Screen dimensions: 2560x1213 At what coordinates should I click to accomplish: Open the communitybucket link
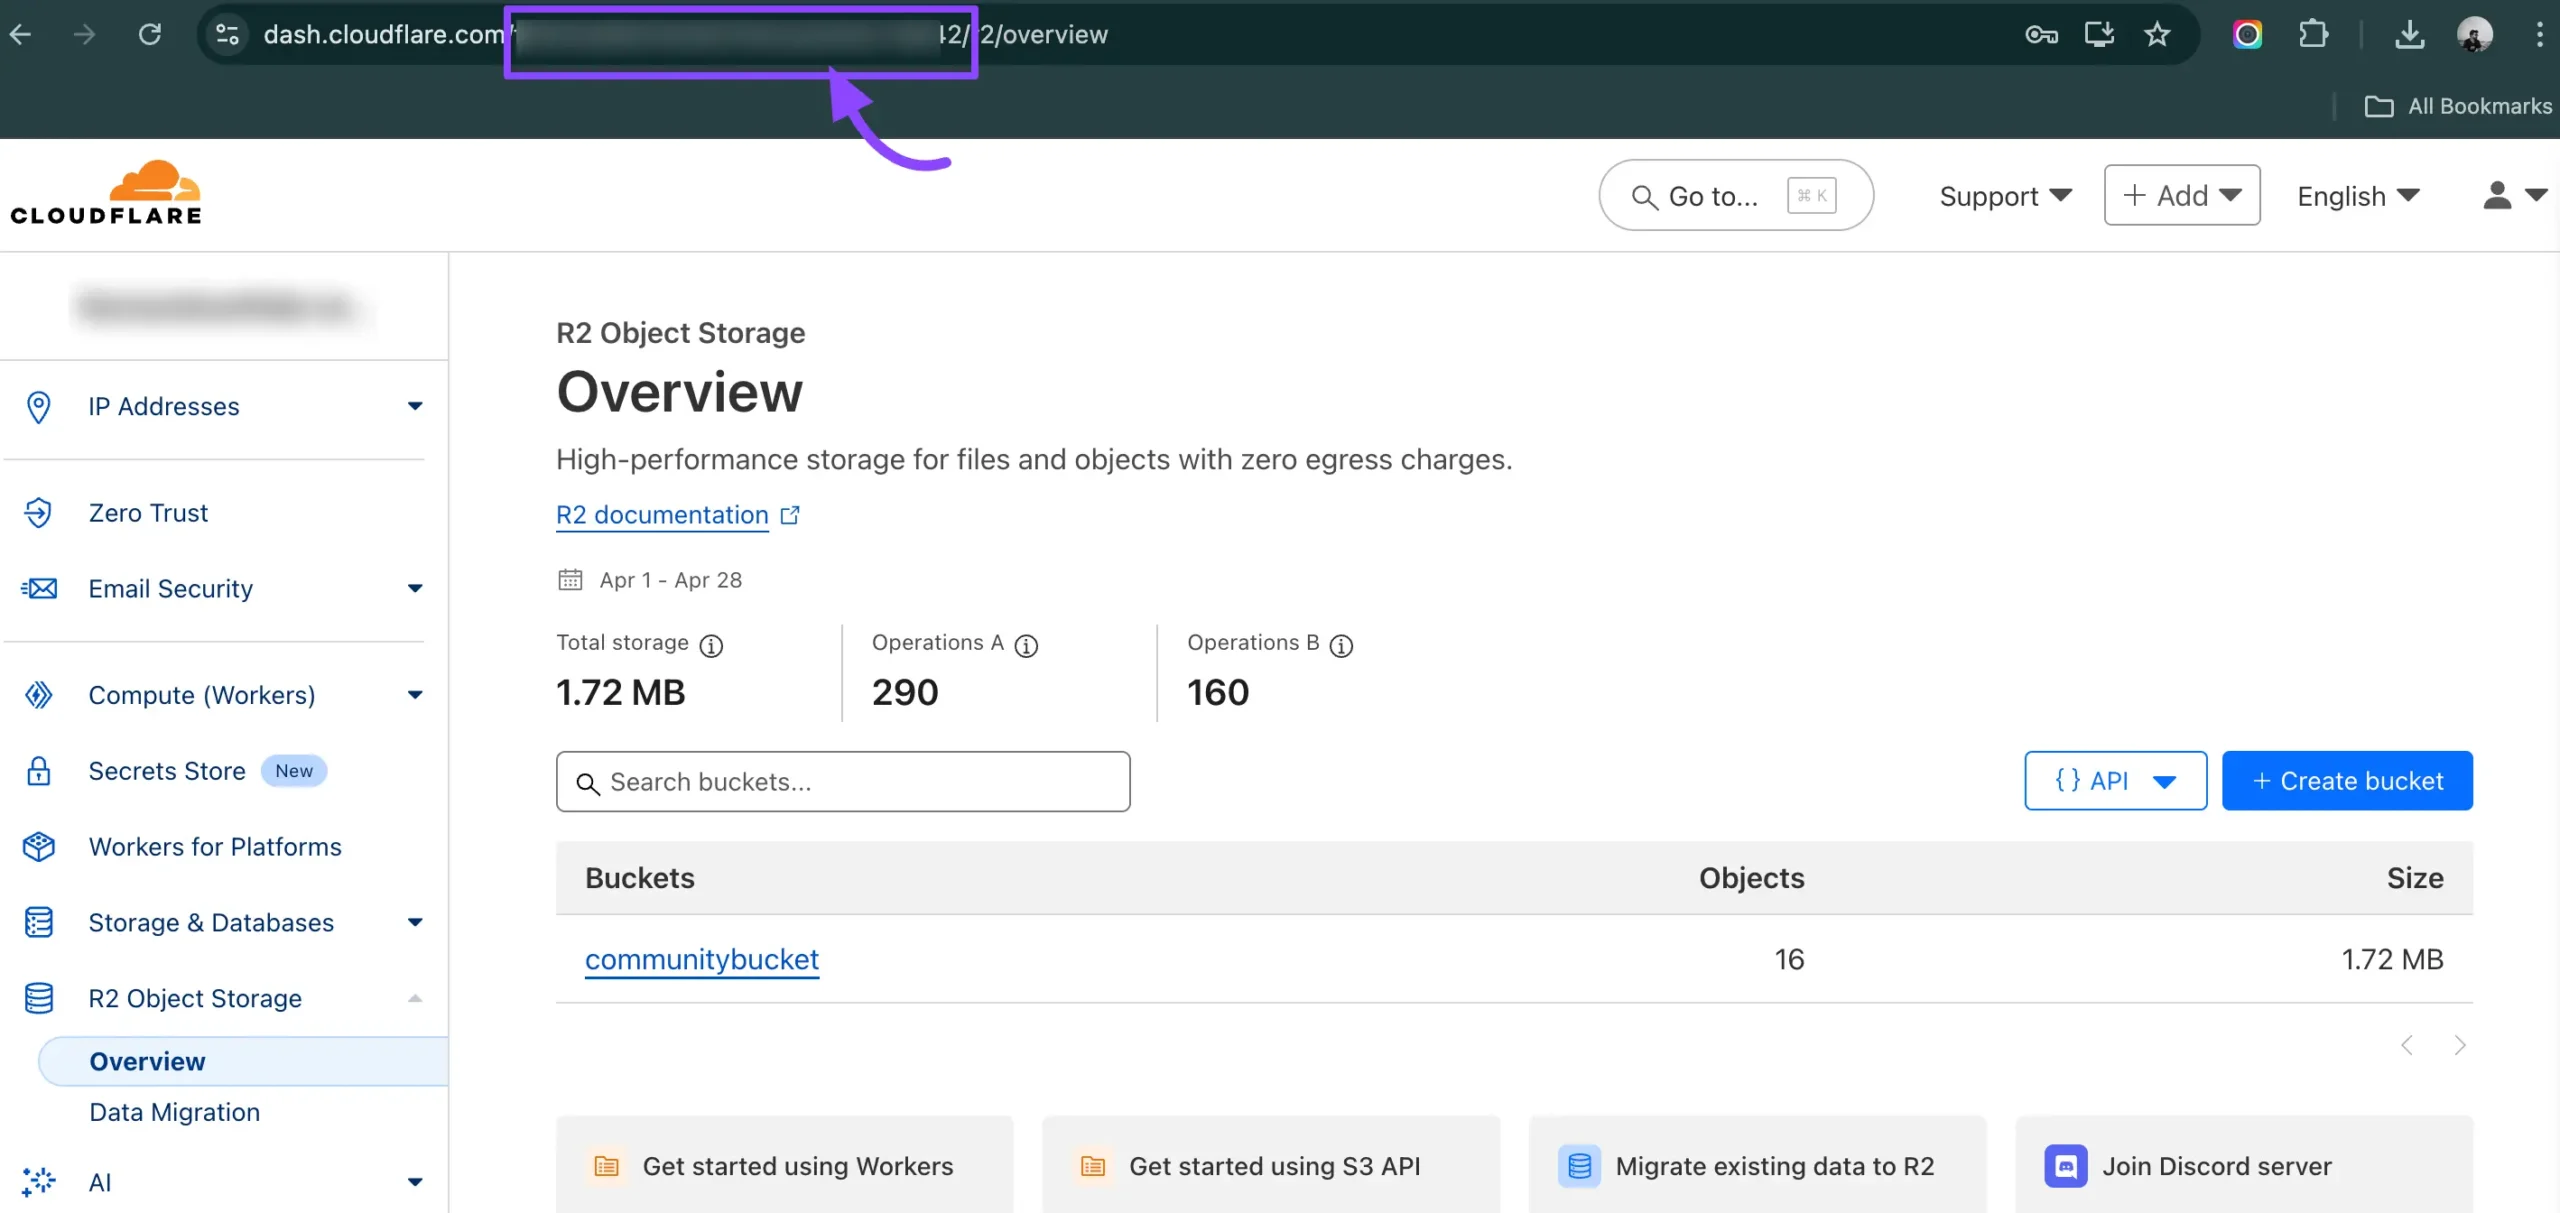[702, 959]
